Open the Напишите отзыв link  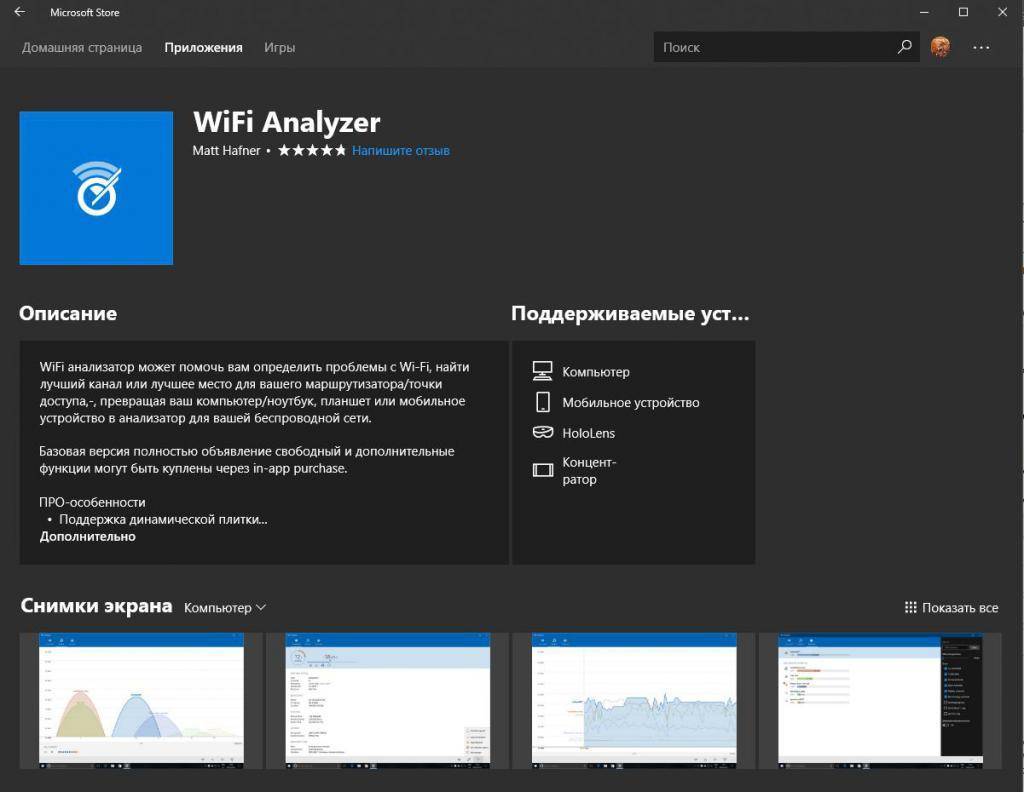click(400, 150)
